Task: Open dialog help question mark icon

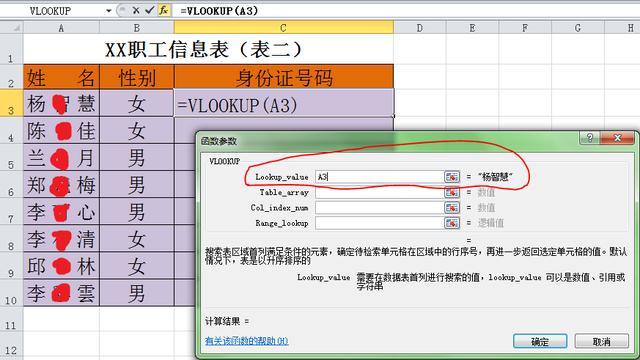Action: (589, 138)
